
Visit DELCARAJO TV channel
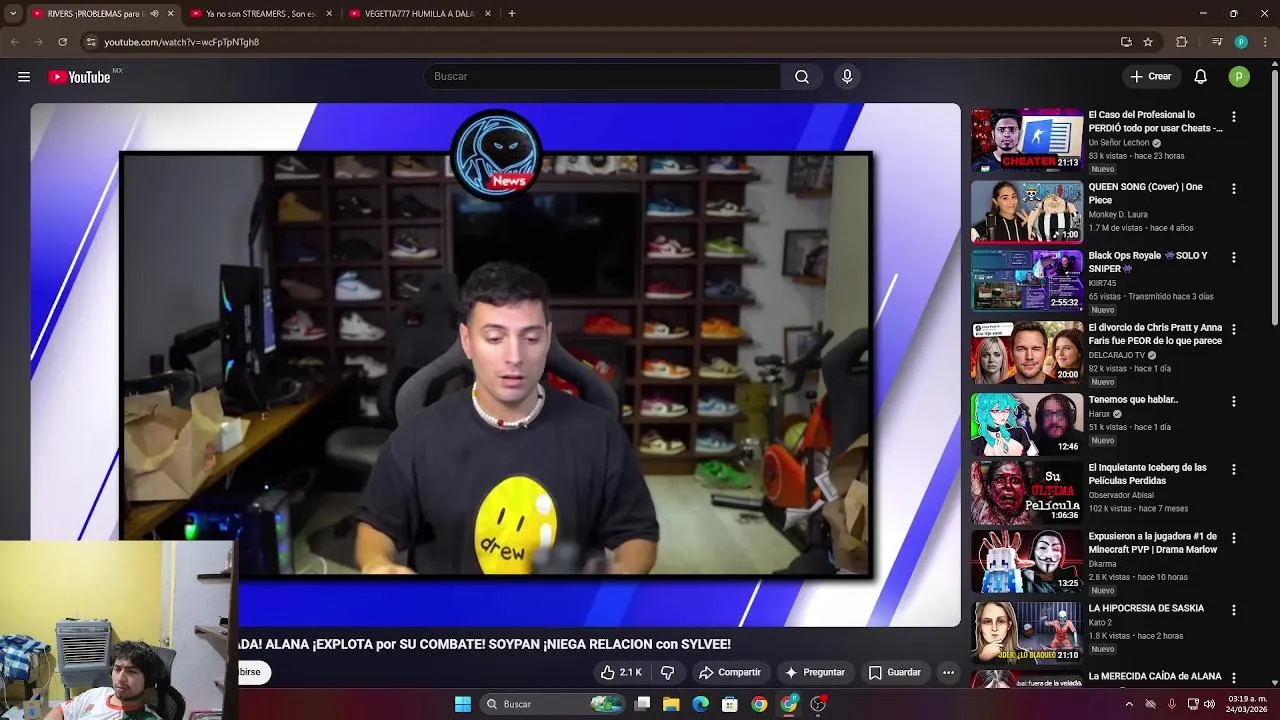click(1117, 355)
